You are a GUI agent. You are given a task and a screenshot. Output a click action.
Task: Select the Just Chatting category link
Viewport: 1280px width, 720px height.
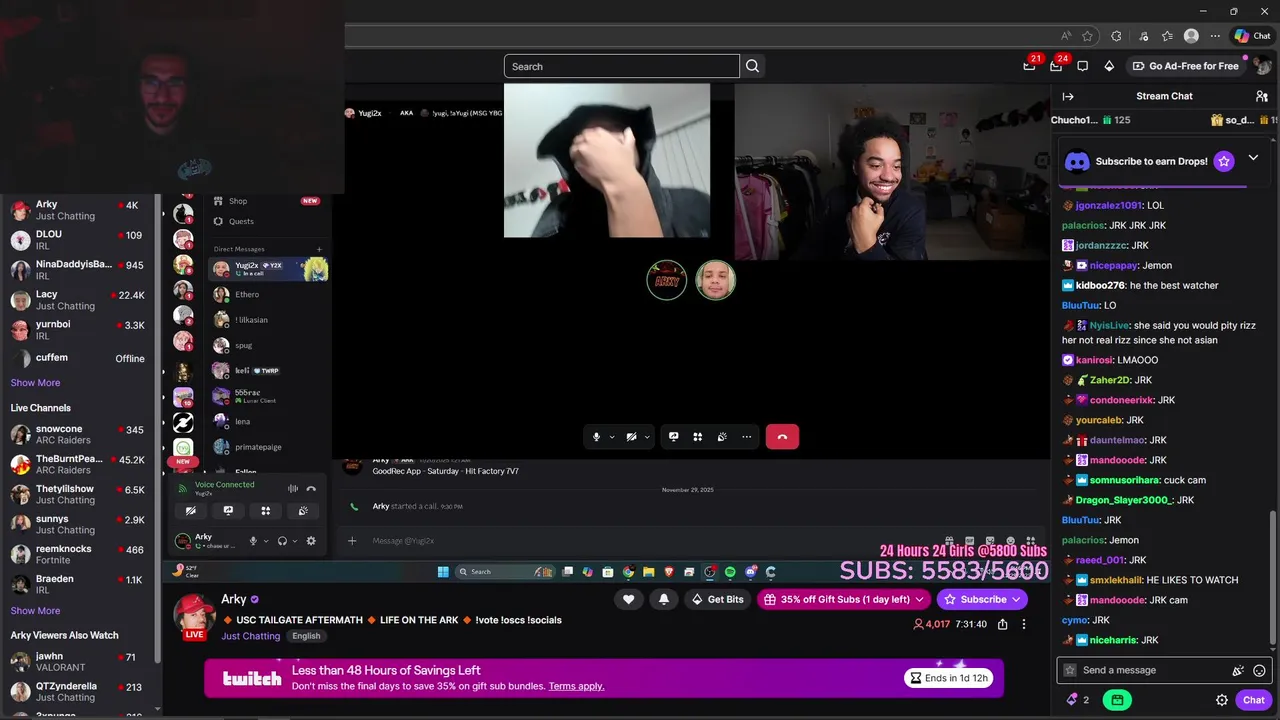[251, 636]
